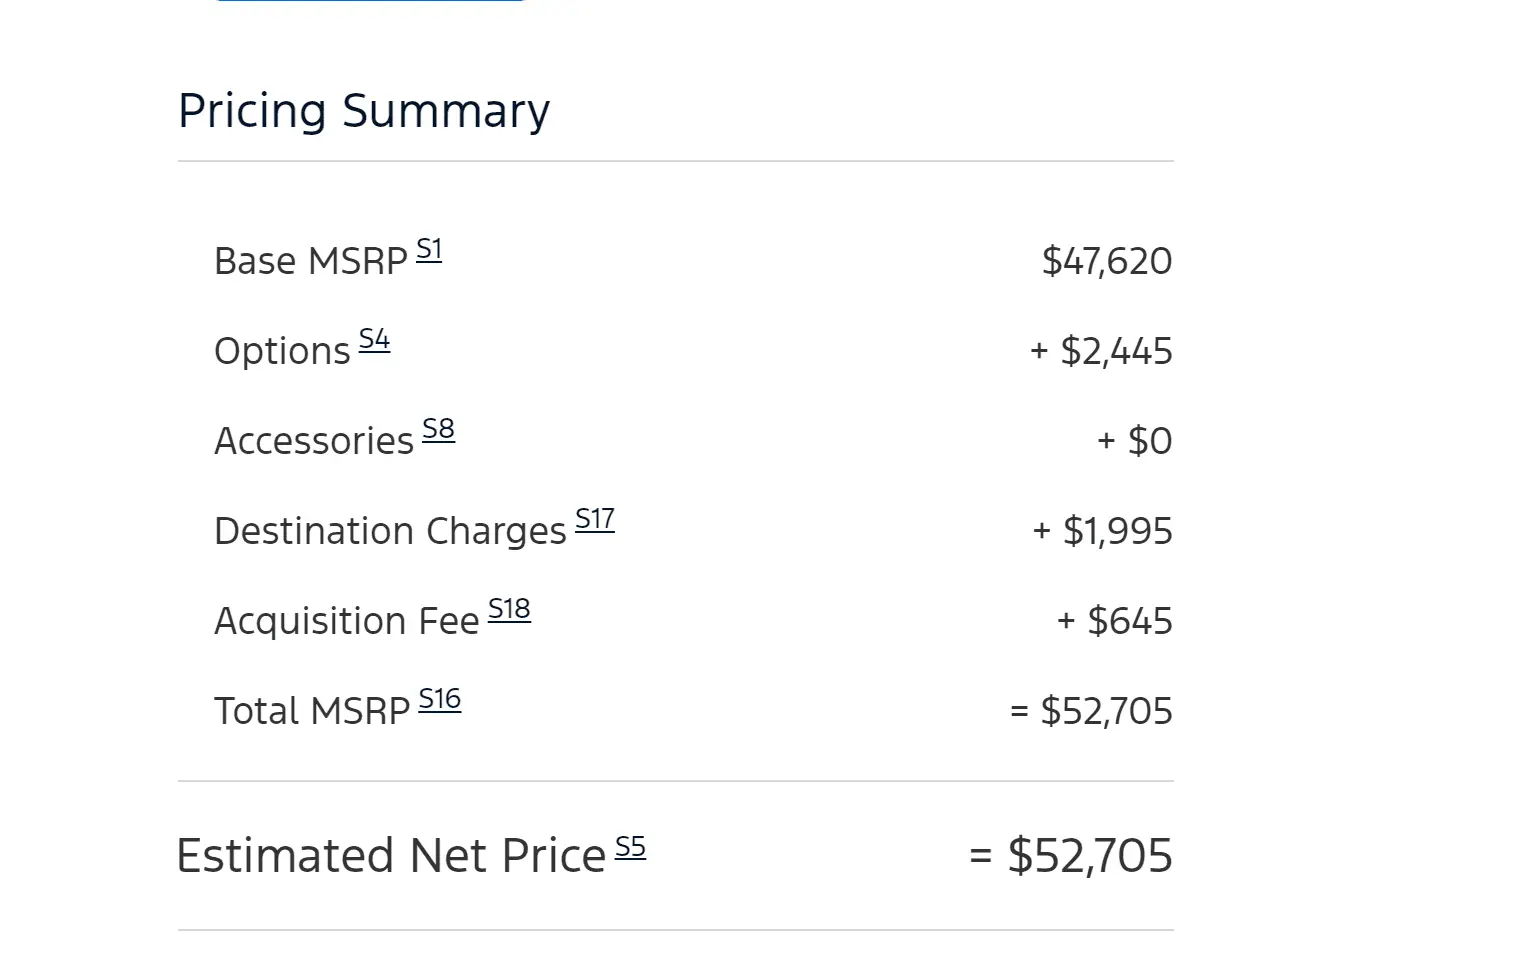
Task: Click the + $2,445 options amount
Action: (x=1101, y=352)
